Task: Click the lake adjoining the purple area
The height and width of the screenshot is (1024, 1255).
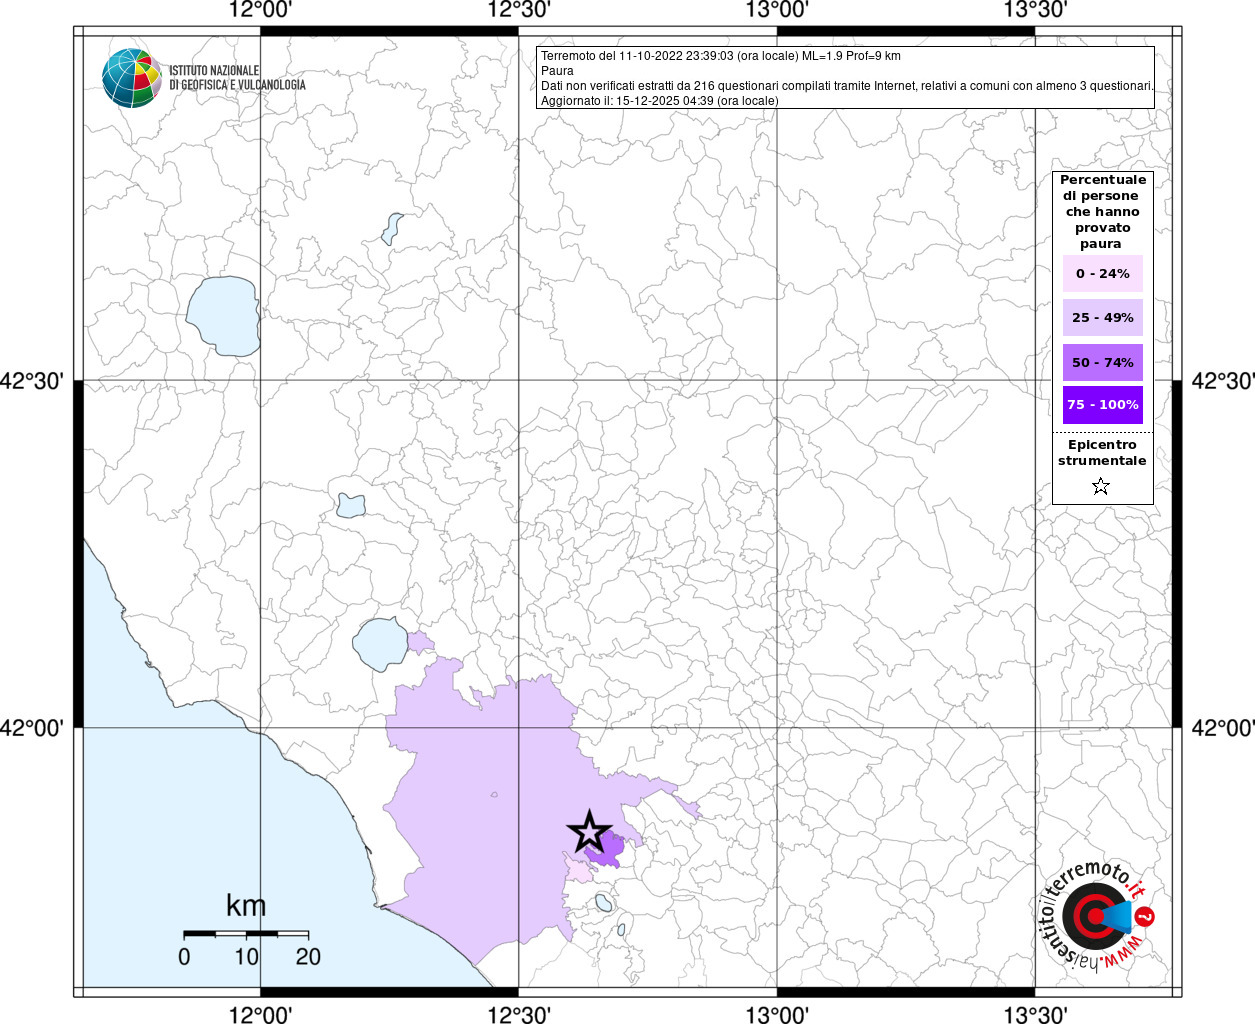Action: coord(380,645)
